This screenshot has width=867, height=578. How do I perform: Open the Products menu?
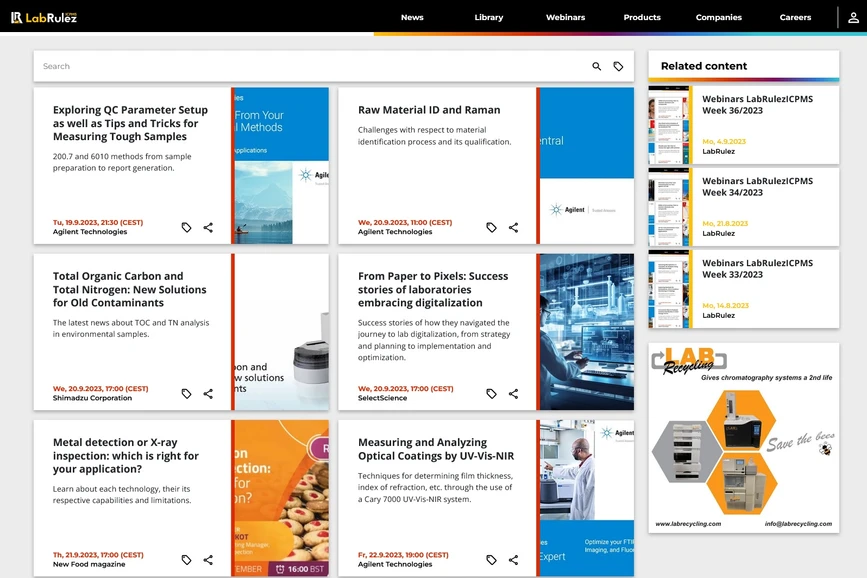642,17
